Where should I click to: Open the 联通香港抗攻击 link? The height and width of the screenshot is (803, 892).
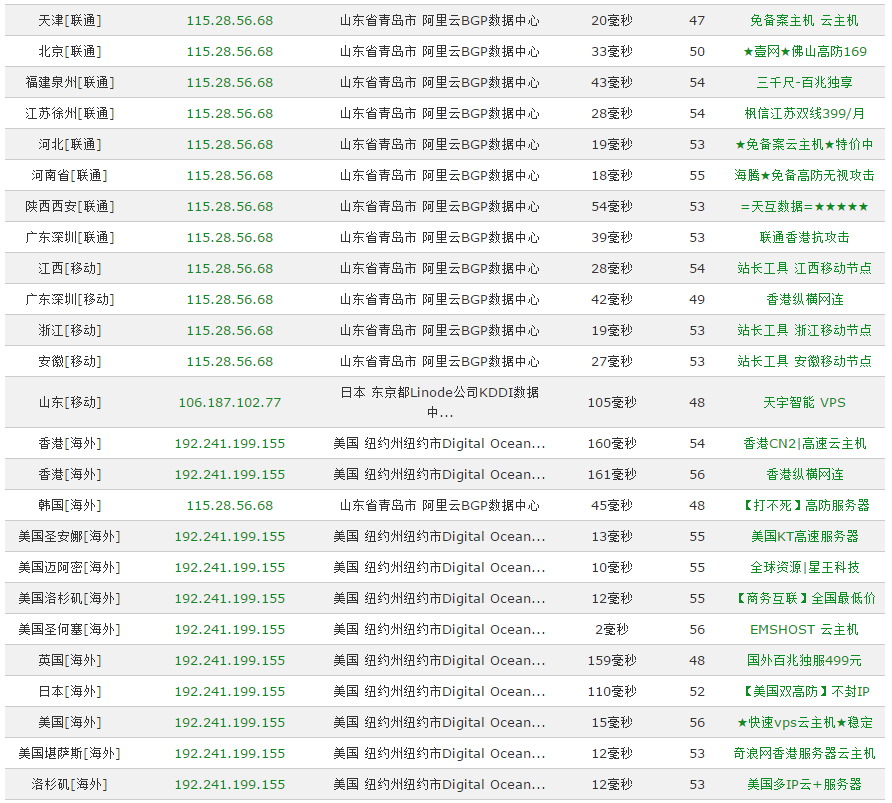click(803, 237)
